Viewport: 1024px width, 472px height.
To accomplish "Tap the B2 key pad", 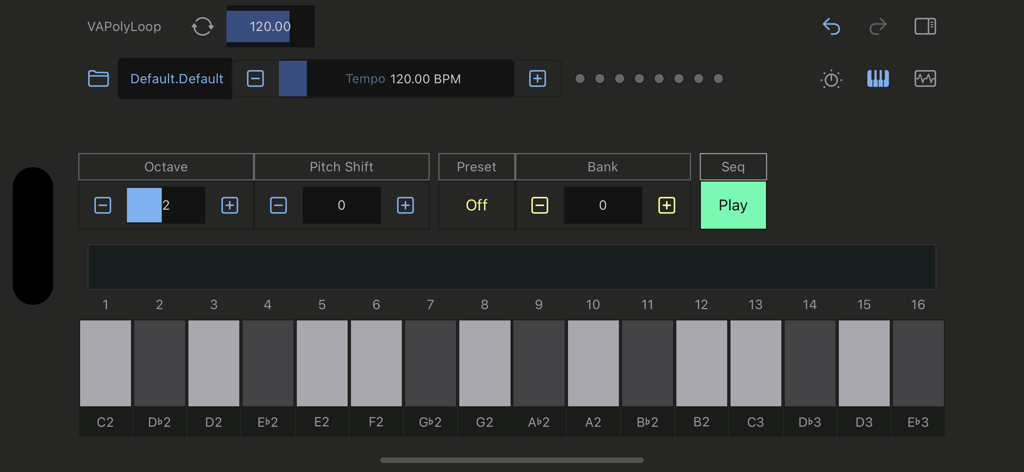I will 701,364.
